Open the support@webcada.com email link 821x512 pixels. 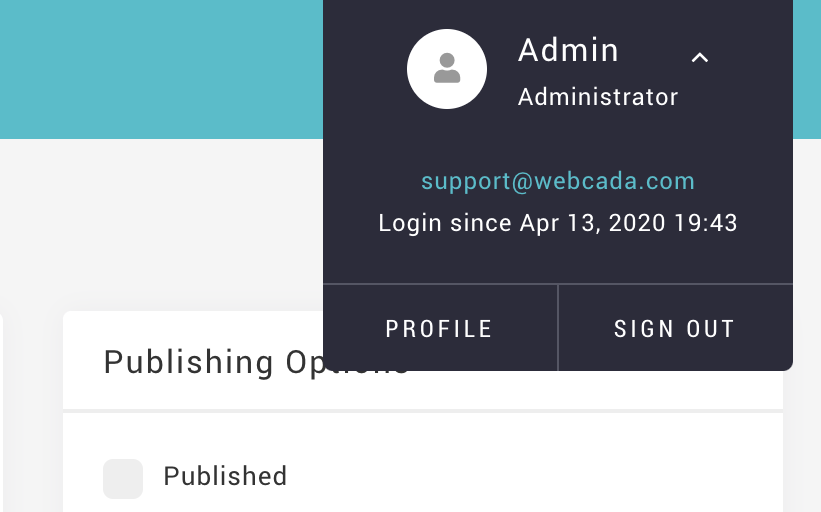pos(558,181)
